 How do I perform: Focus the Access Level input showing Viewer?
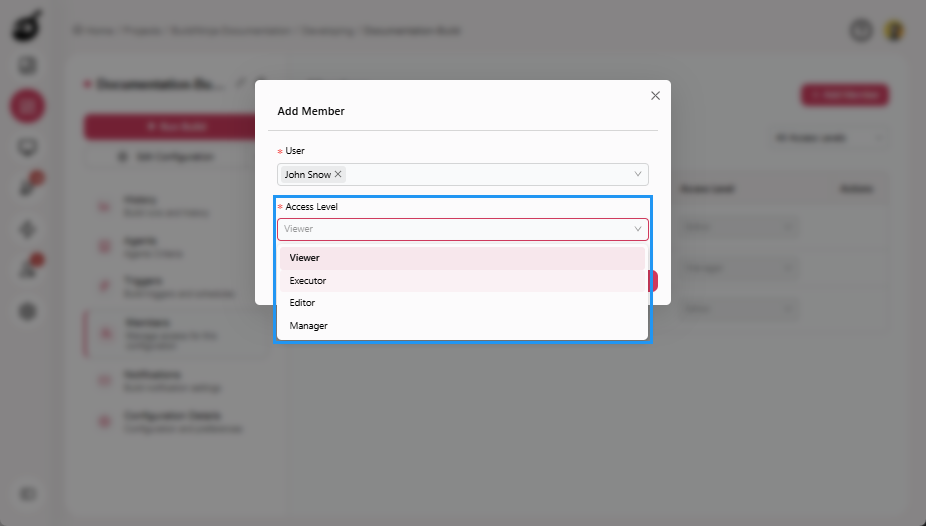tap(462, 230)
